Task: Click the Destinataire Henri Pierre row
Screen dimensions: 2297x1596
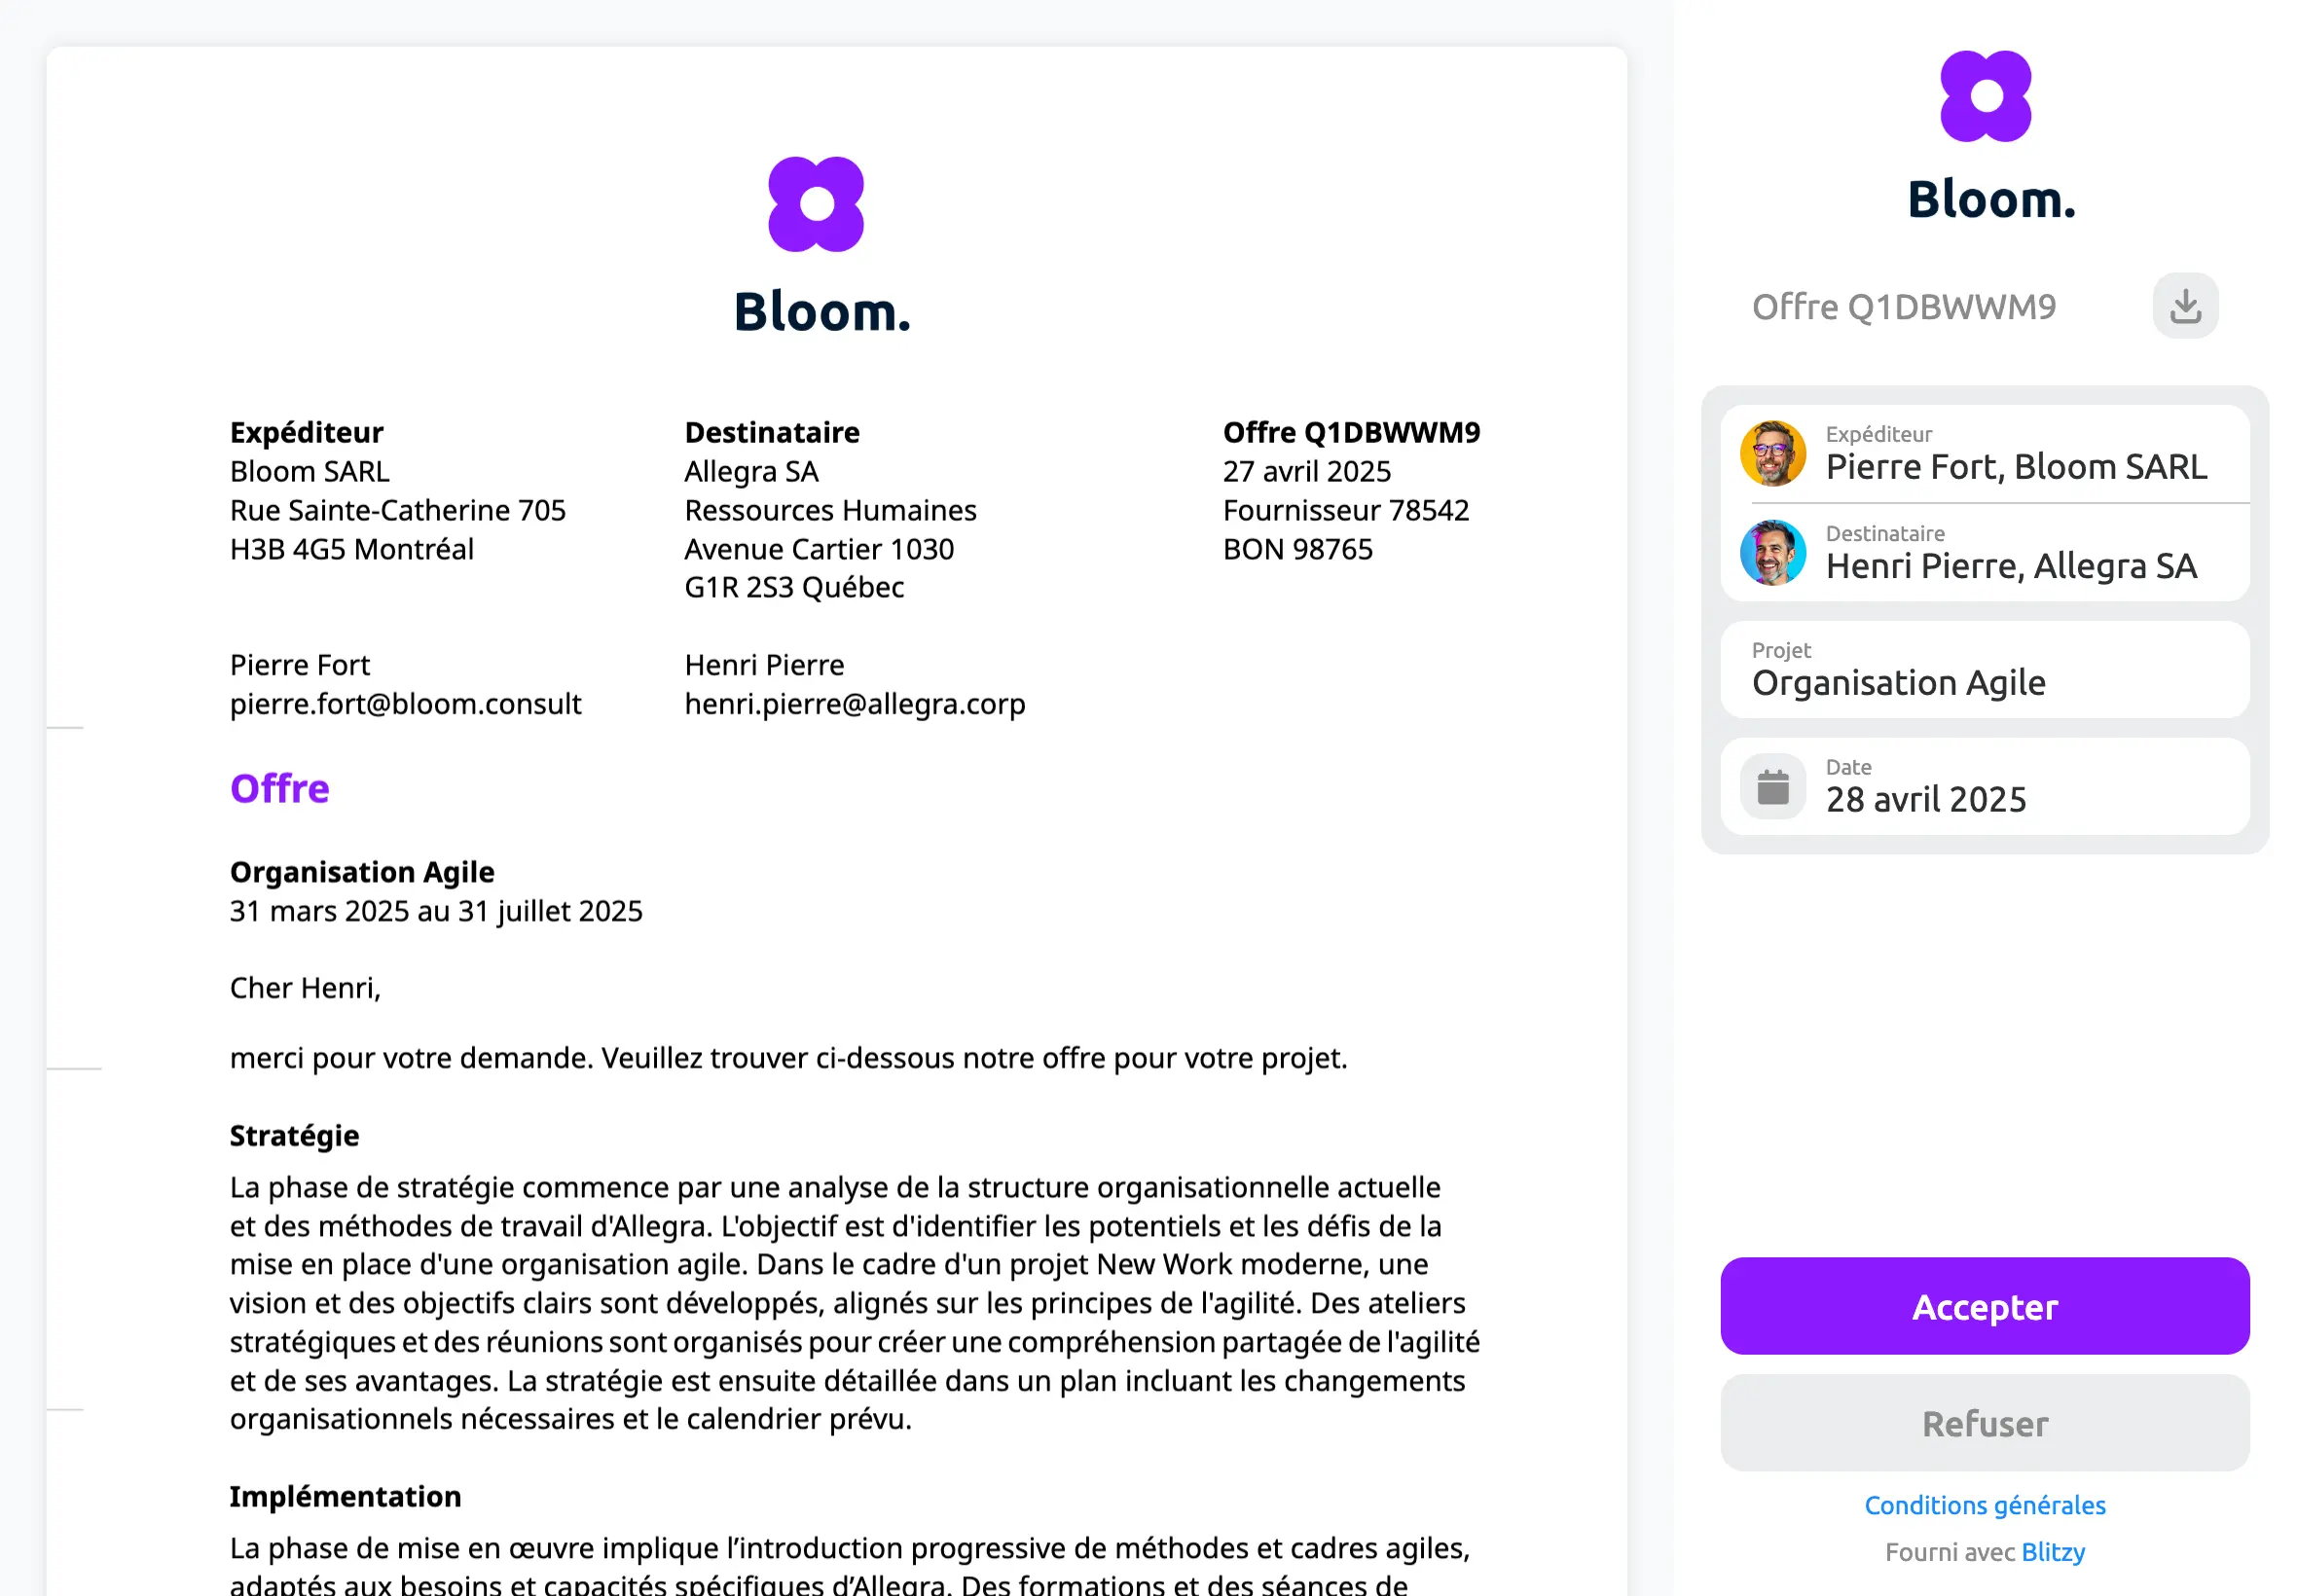Action: pos(1984,553)
